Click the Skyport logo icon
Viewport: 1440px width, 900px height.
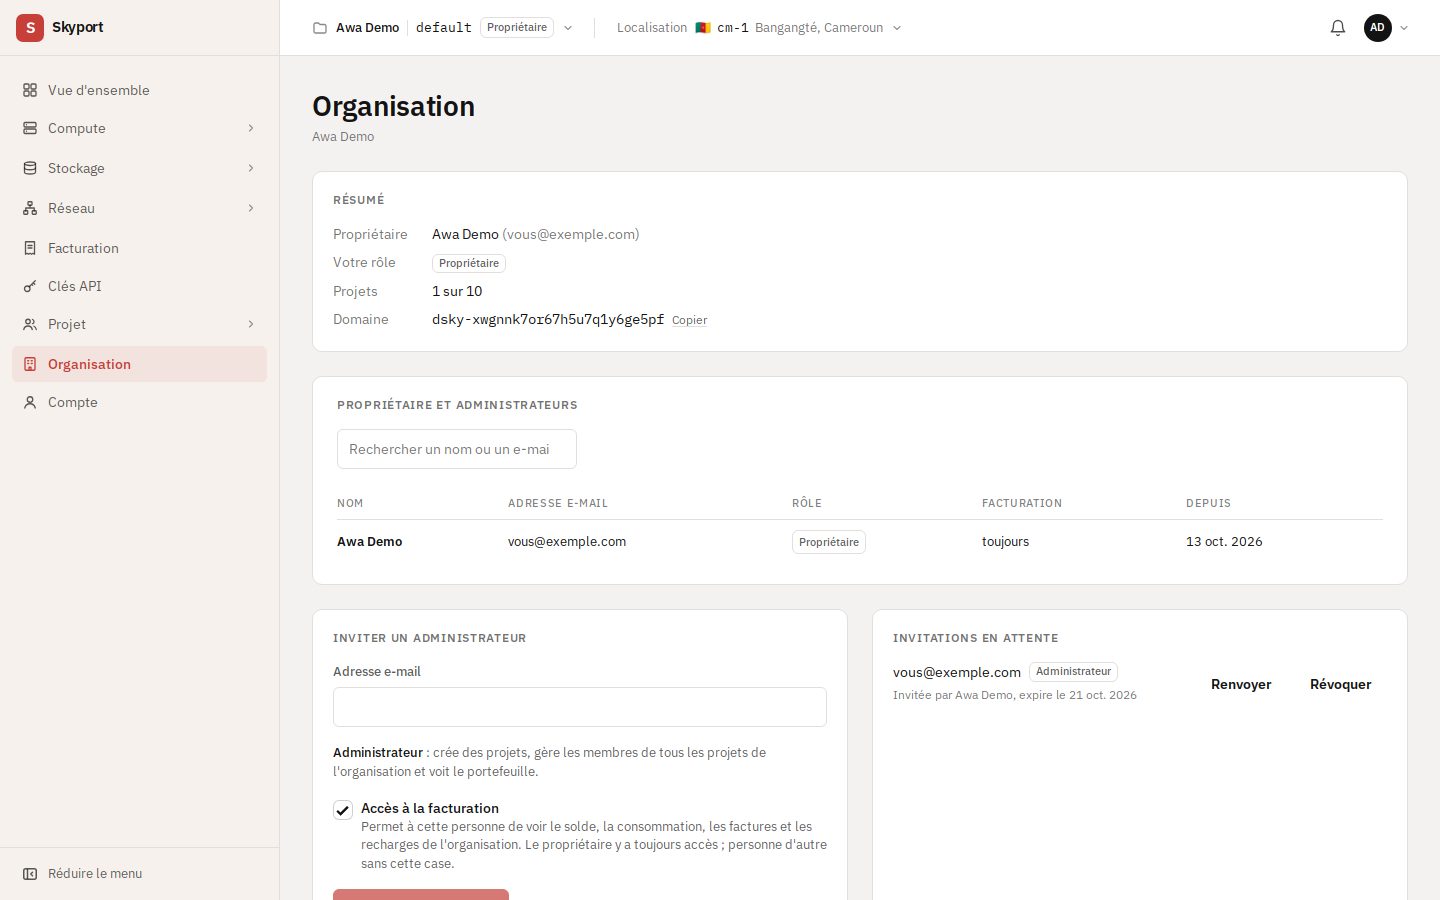tap(30, 28)
